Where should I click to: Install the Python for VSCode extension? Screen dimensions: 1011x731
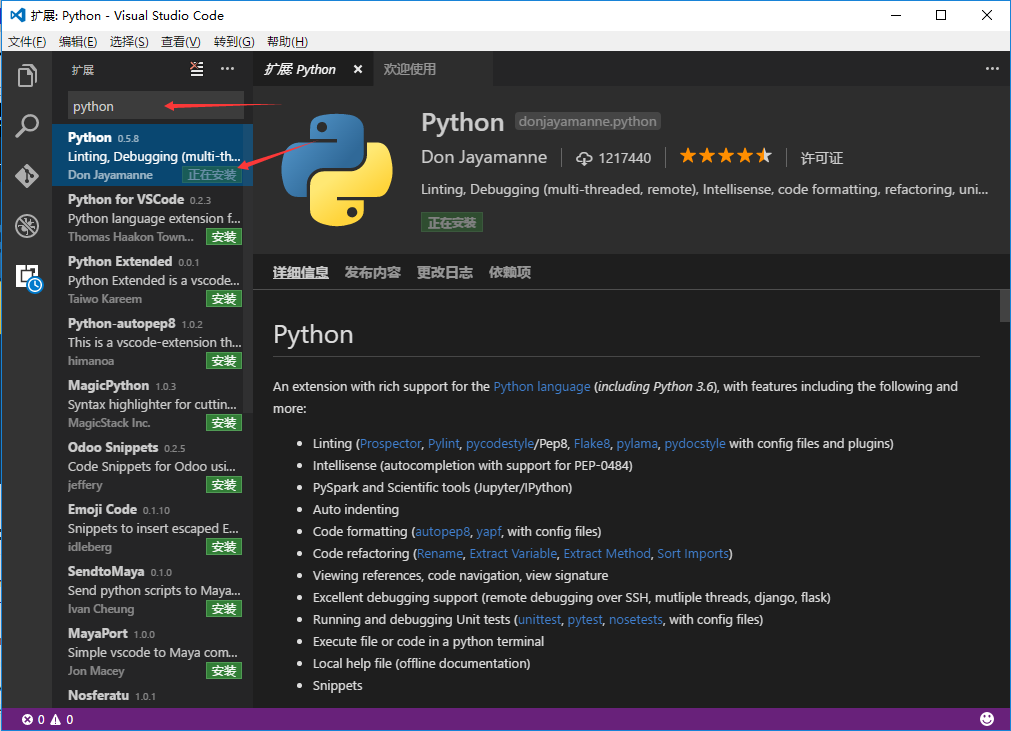pyautogui.click(x=223, y=237)
